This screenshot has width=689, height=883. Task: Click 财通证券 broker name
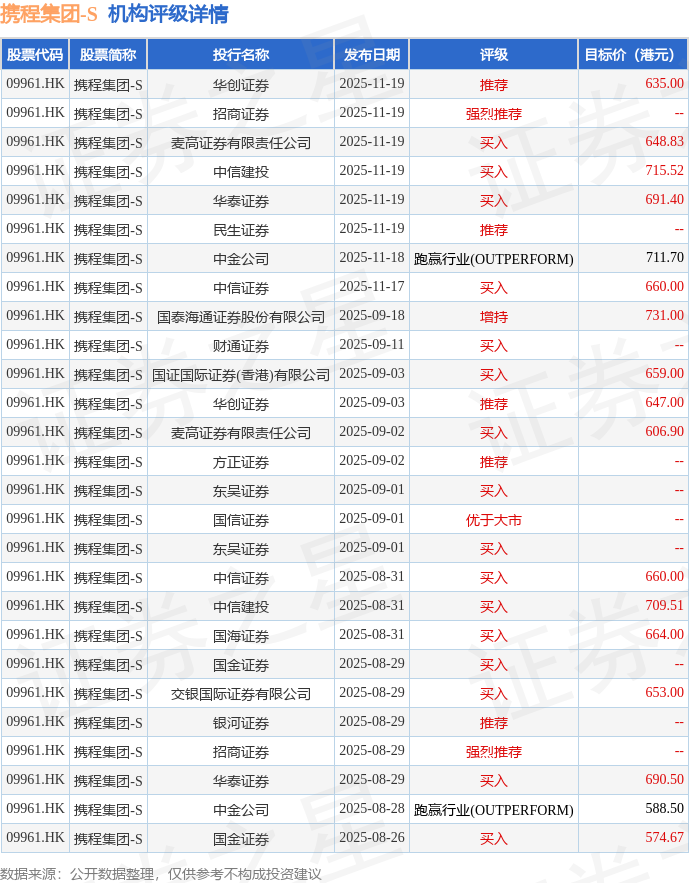pos(241,346)
